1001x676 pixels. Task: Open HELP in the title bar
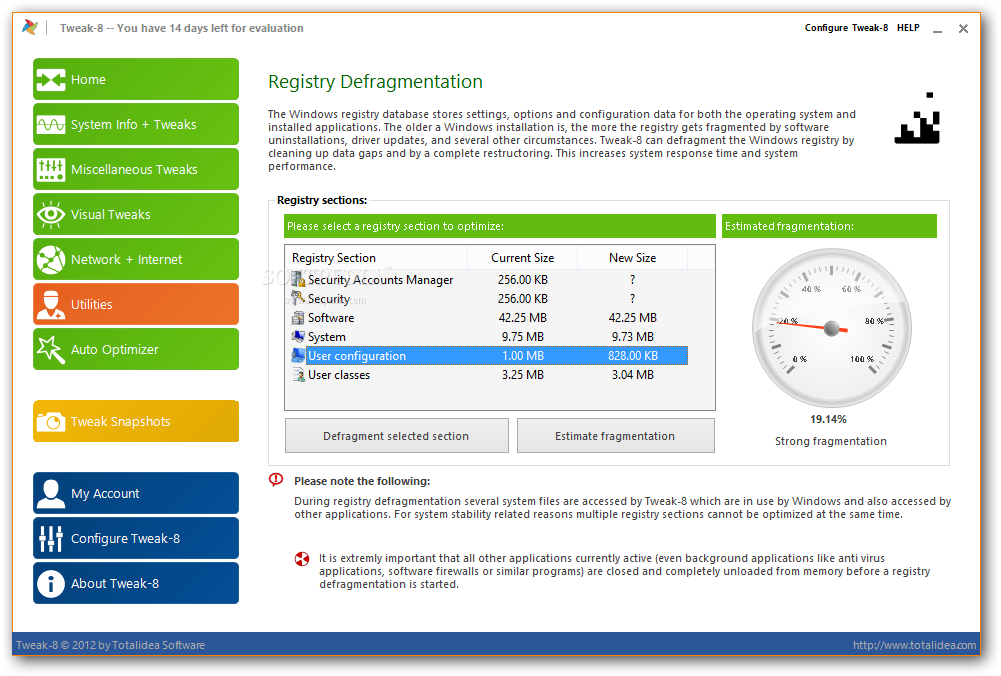908,27
